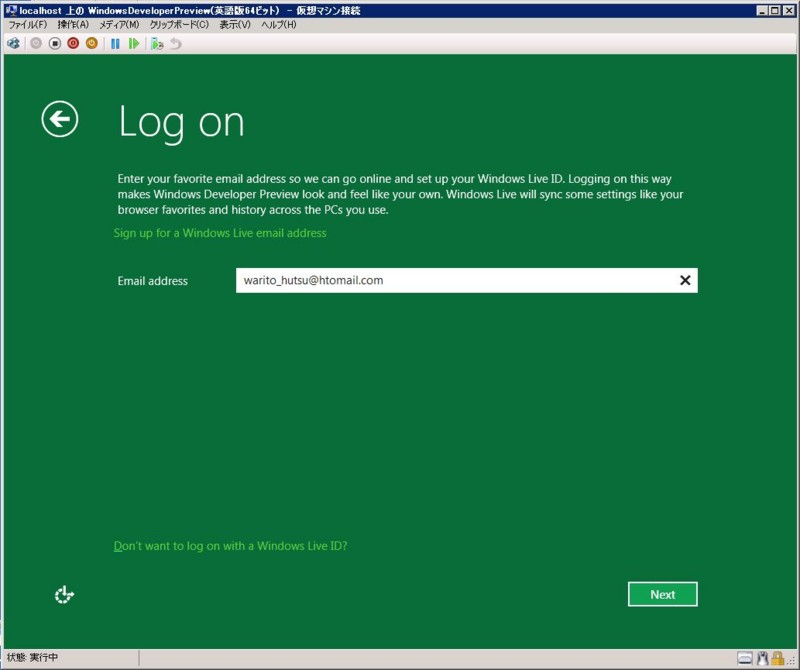Pause the virtual machine with the blue pause icon

coord(115,44)
